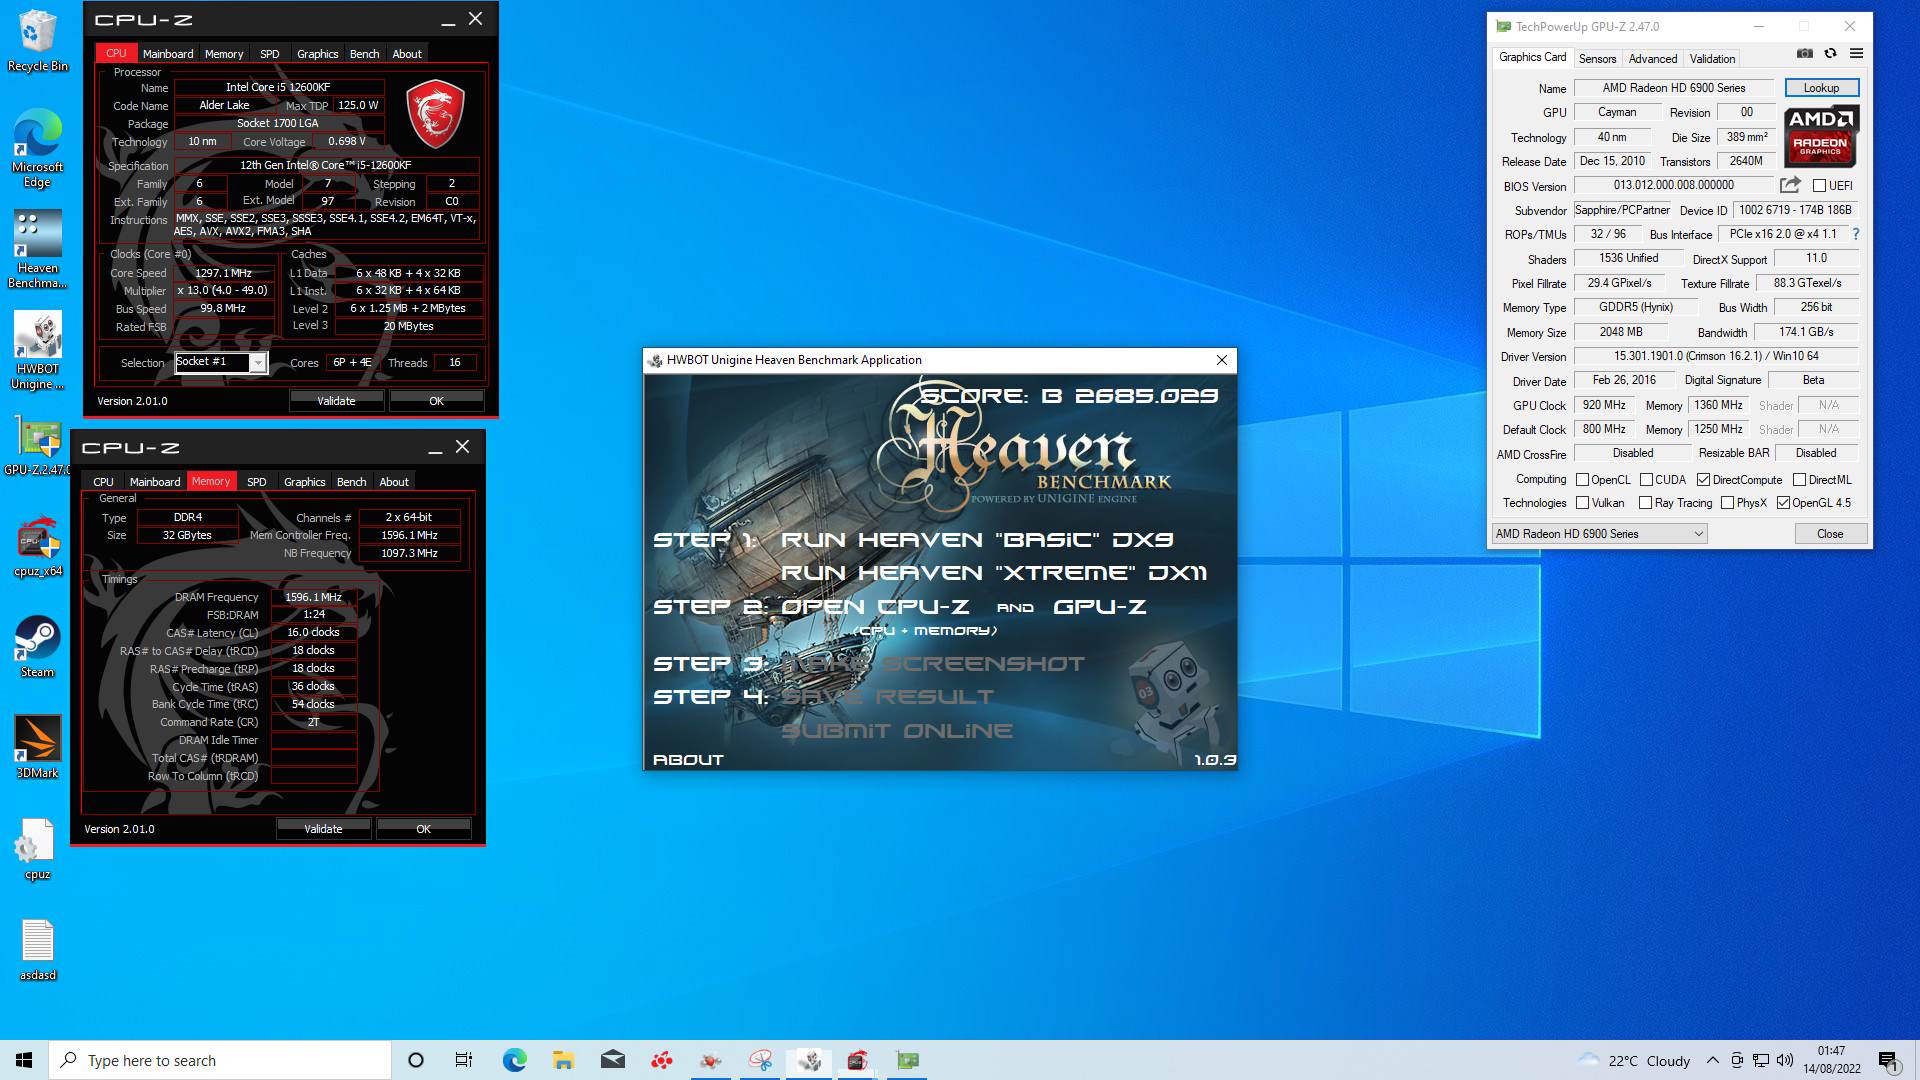
Task: Open HWBOT Unigine desktop shortcut
Action: pos(37,350)
